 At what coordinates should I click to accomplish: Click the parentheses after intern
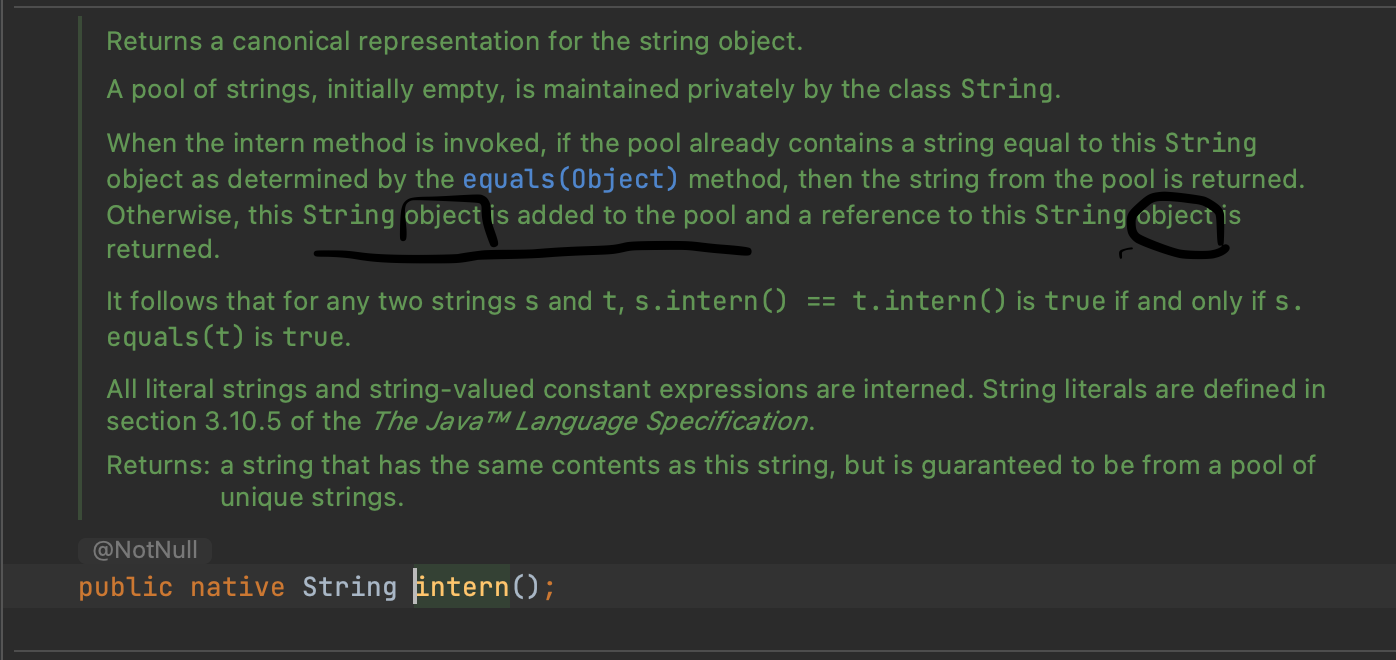(x=525, y=587)
